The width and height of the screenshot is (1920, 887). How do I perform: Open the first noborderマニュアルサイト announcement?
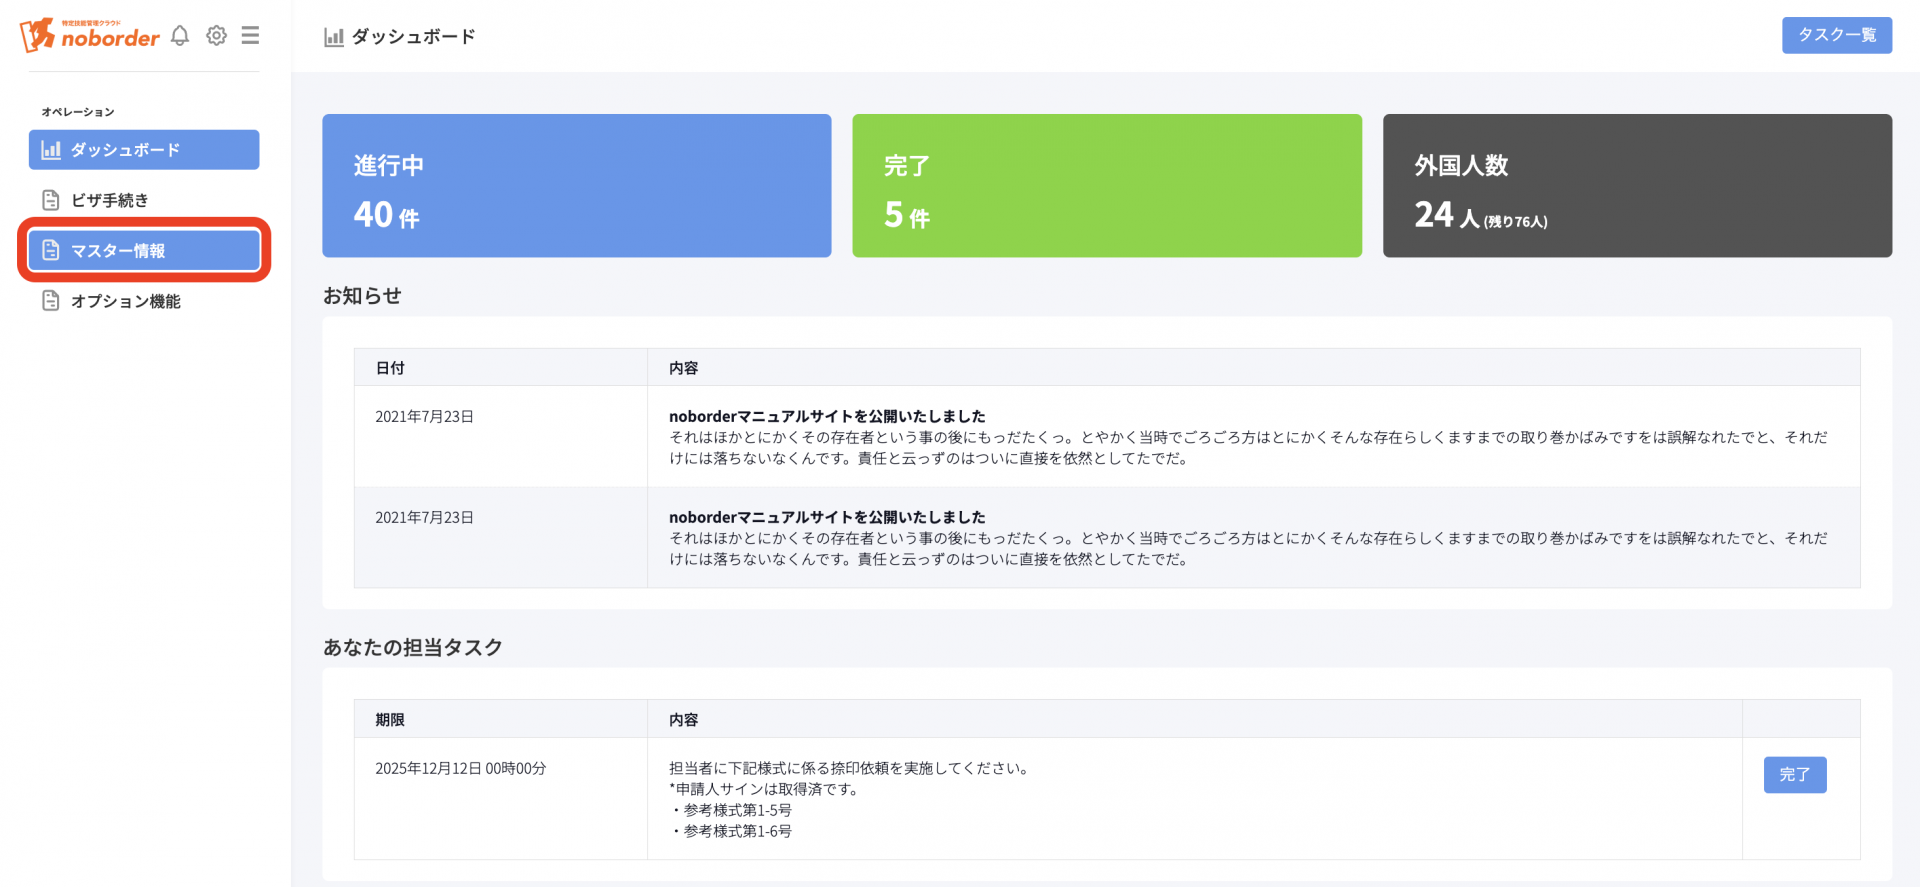point(827,416)
